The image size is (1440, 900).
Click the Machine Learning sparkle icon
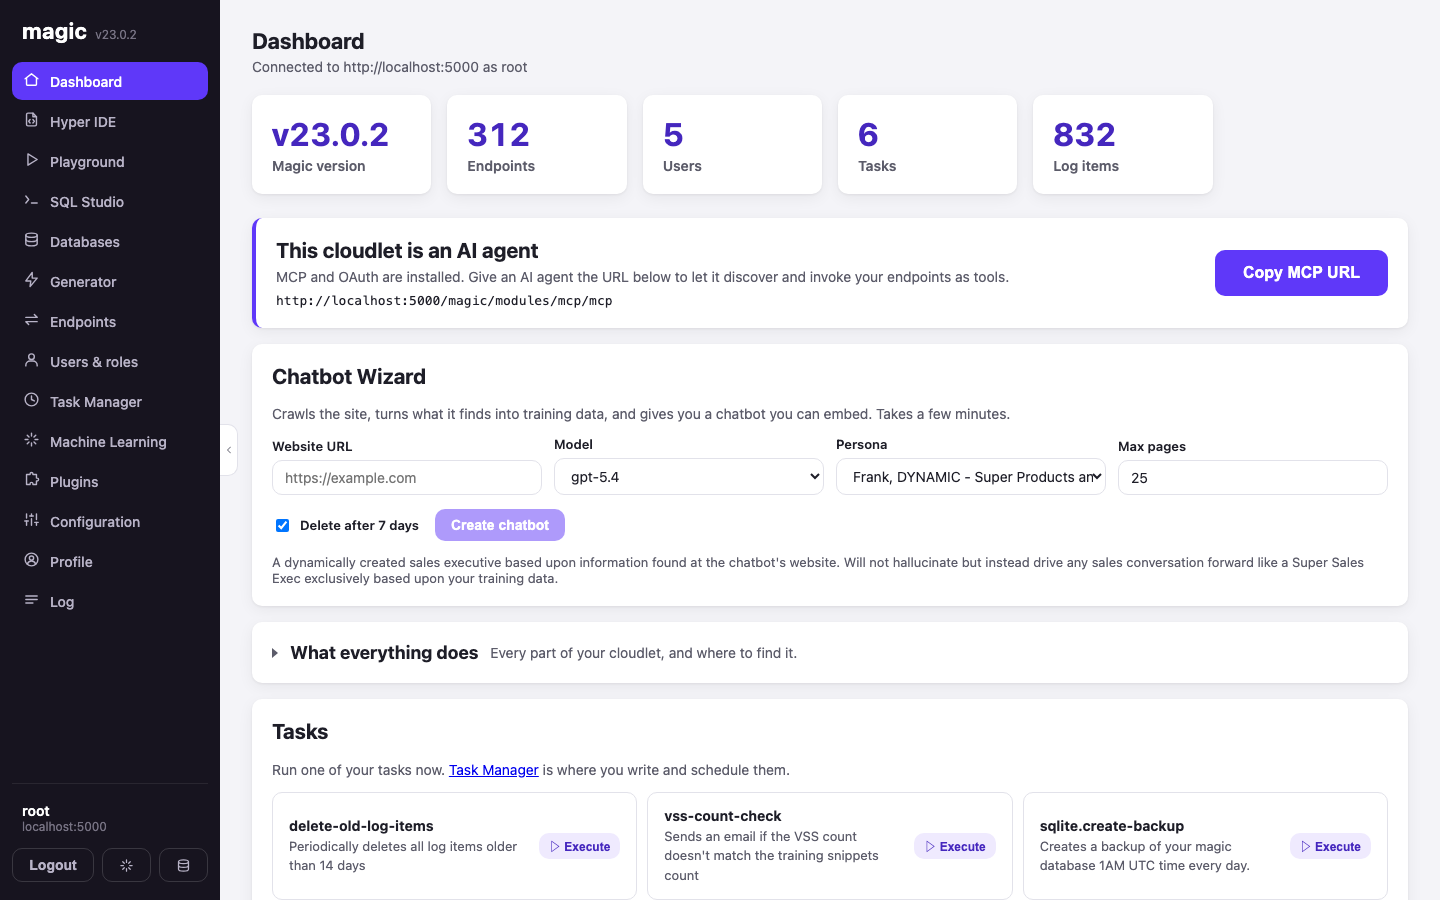pyautogui.click(x=32, y=441)
